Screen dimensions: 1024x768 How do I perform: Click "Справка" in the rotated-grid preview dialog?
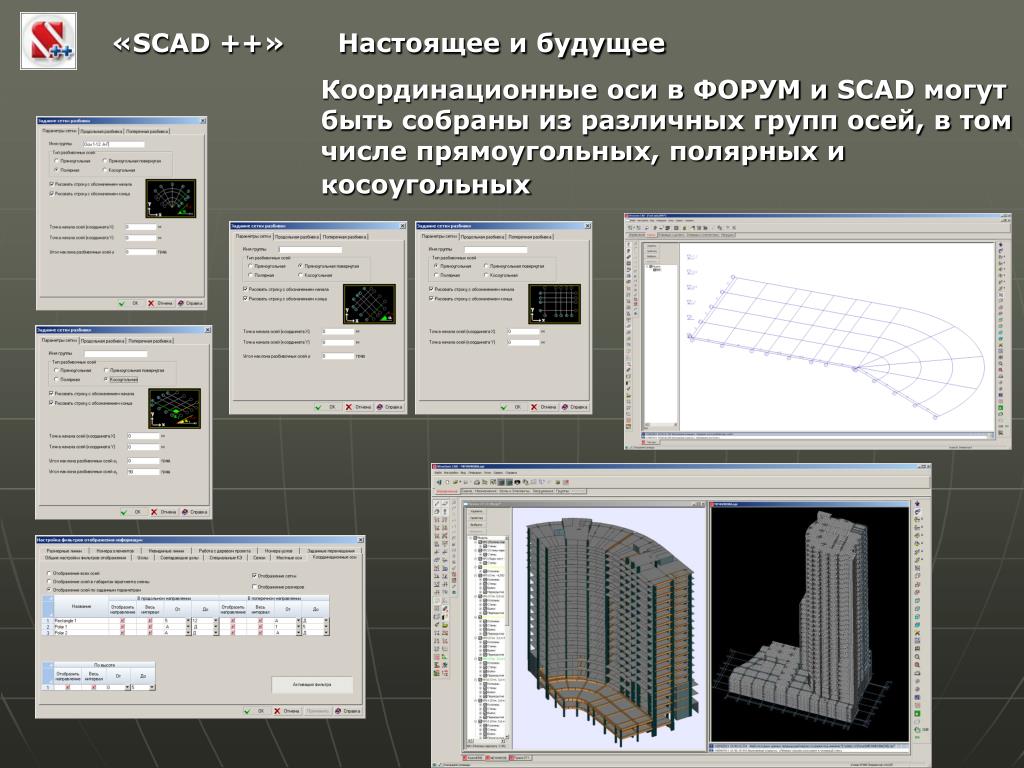click(390, 407)
